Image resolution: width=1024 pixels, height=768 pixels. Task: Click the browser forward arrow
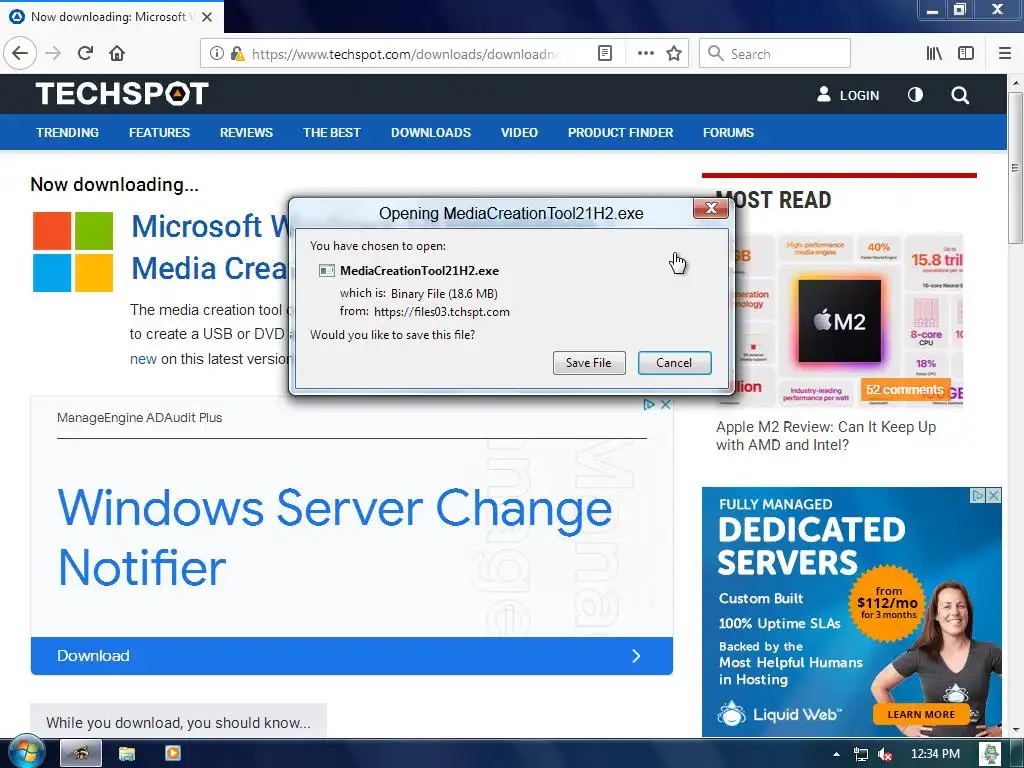point(54,54)
